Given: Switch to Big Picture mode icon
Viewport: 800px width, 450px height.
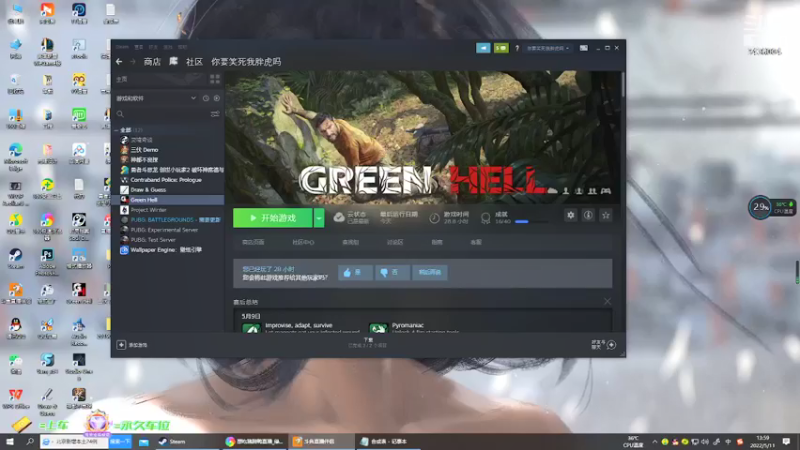Looking at the screenshot, I should [x=584, y=48].
